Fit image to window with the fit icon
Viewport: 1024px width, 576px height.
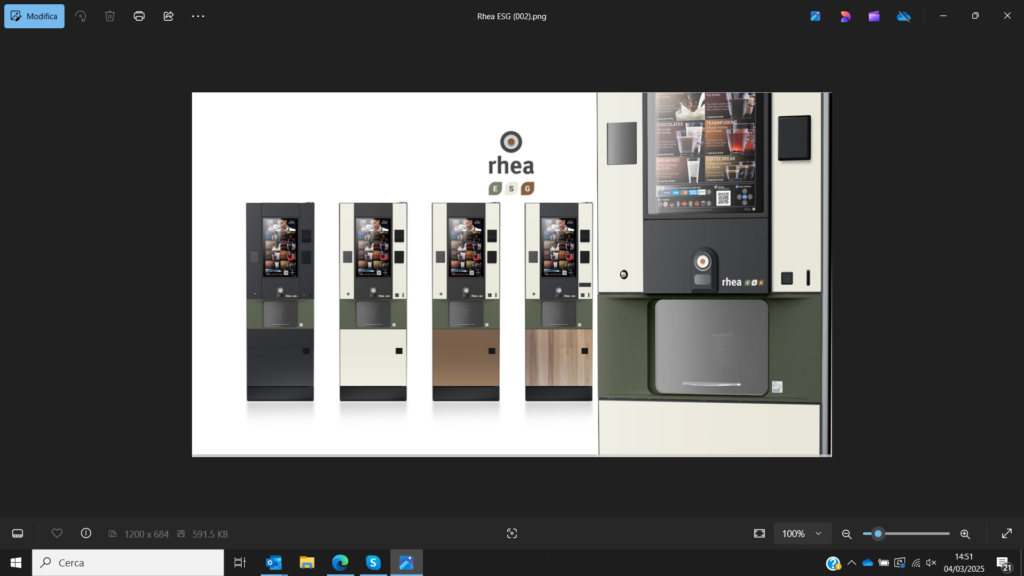pos(759,534)
